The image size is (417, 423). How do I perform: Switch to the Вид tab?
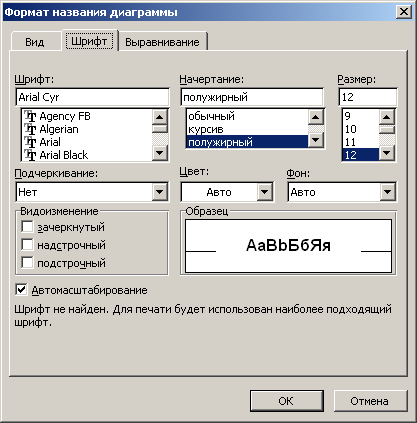(35, 42)
